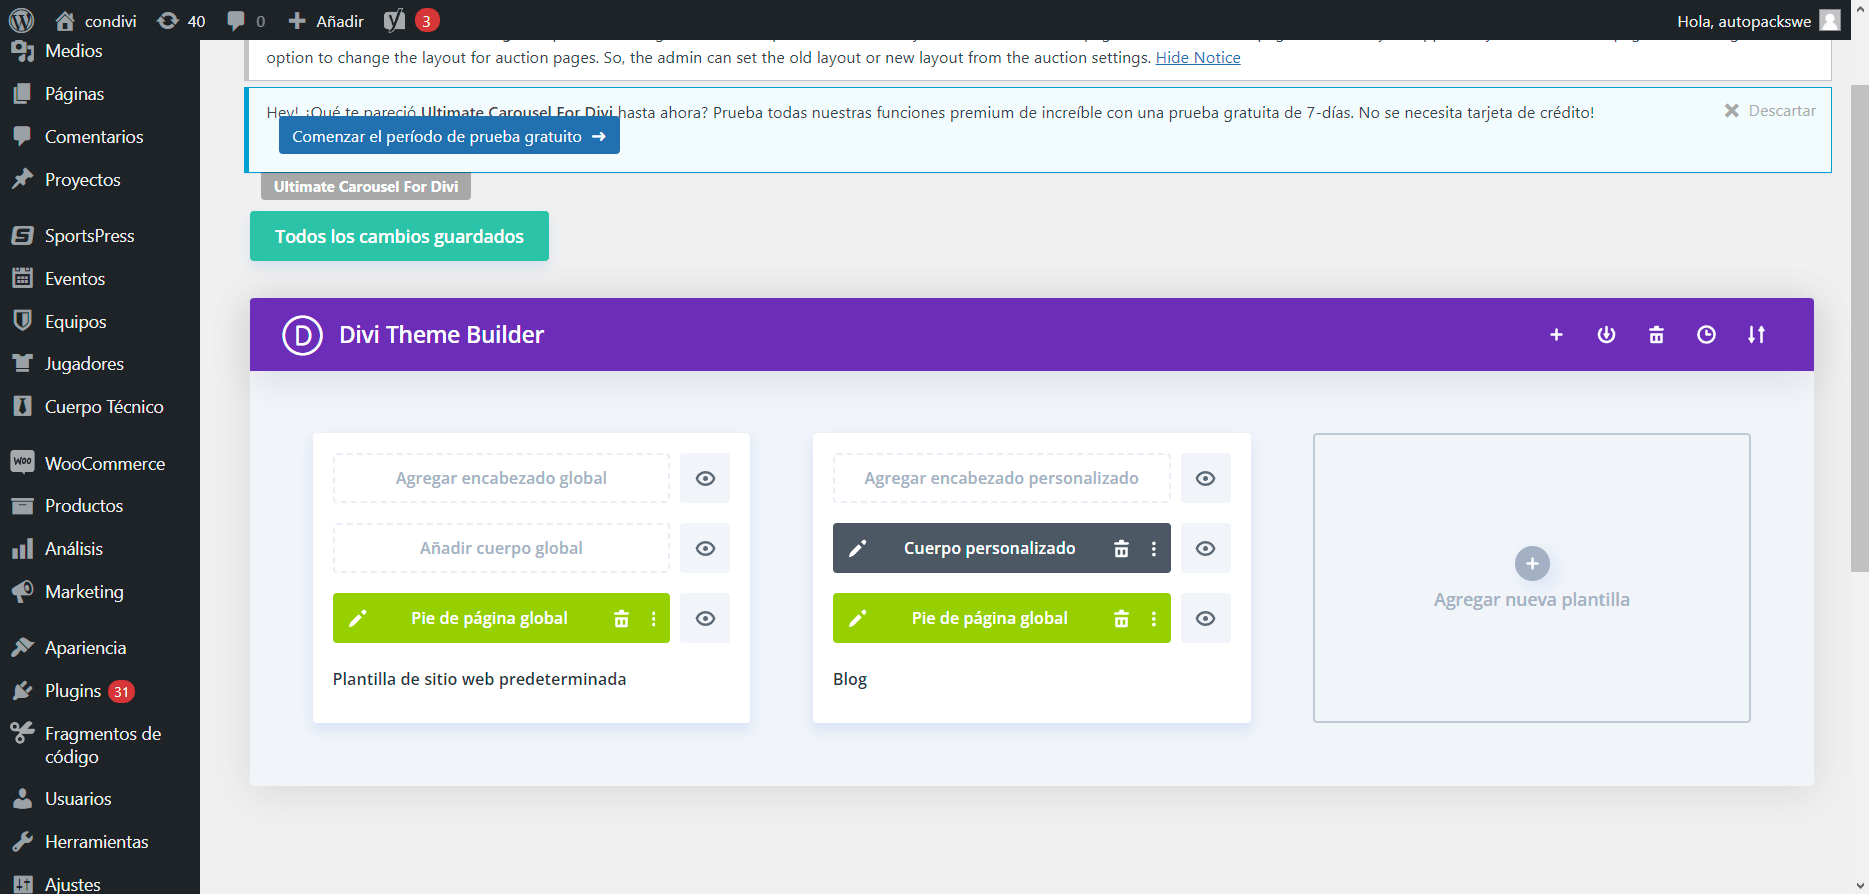Open Theme Builder history clock icon

(x=1706, y=335)
